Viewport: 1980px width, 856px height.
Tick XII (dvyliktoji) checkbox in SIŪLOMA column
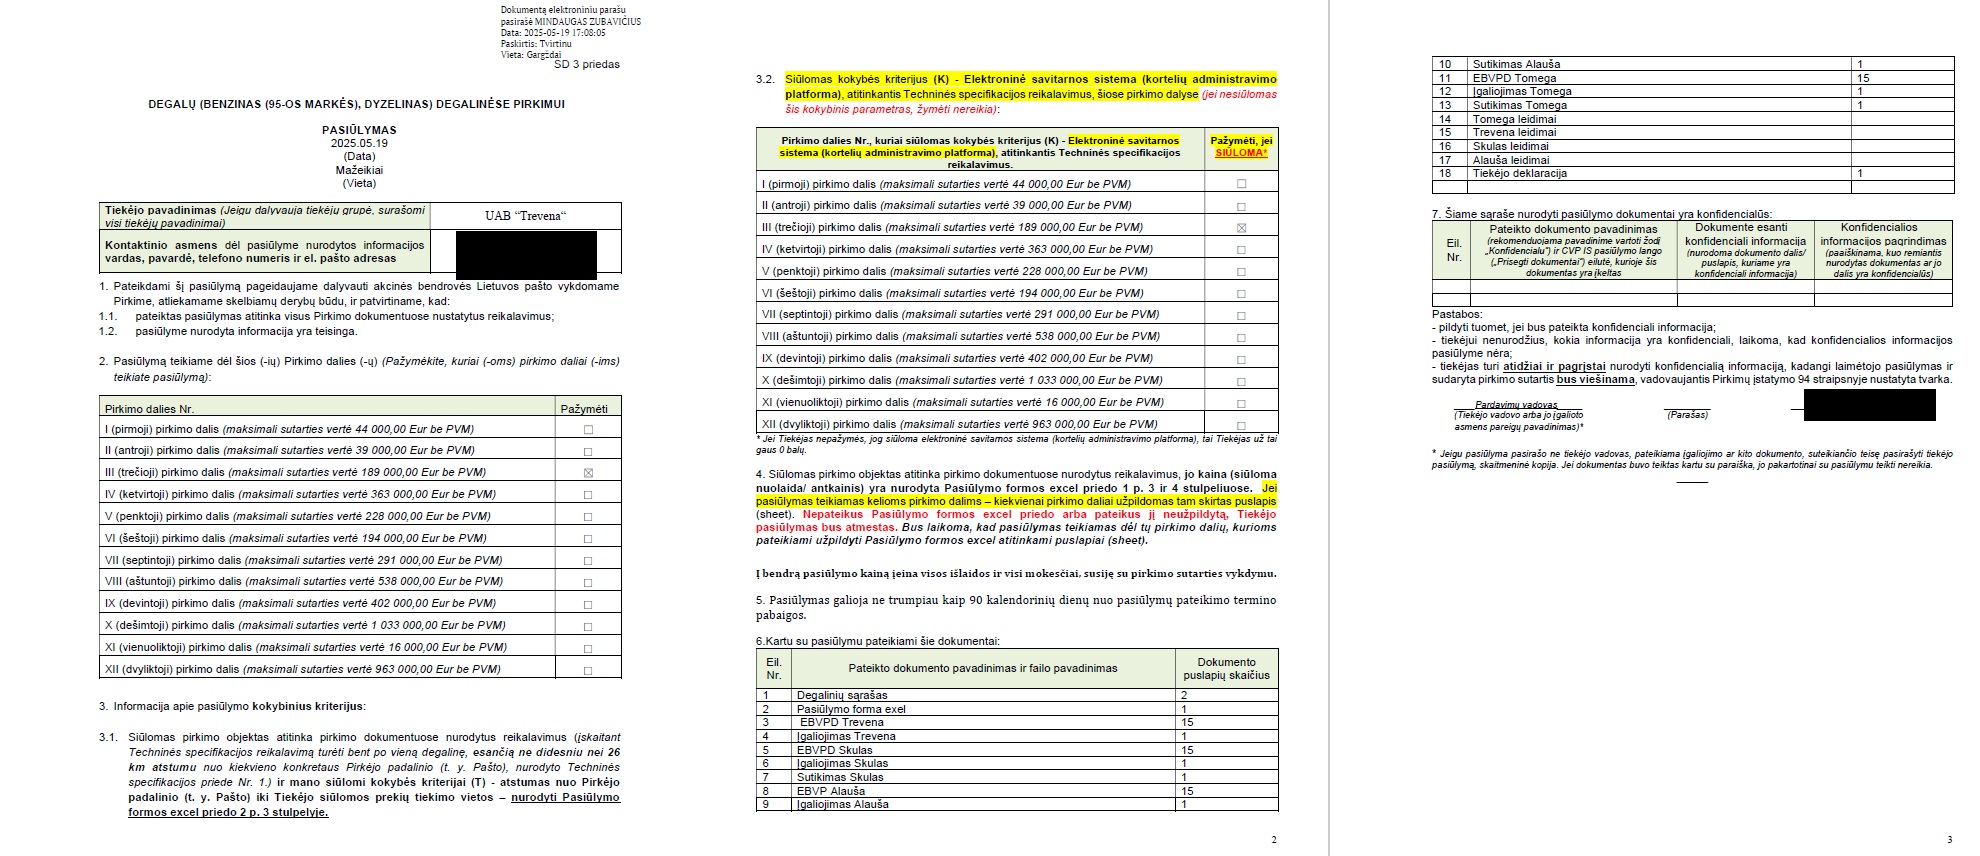click(x=1242, y=425)
